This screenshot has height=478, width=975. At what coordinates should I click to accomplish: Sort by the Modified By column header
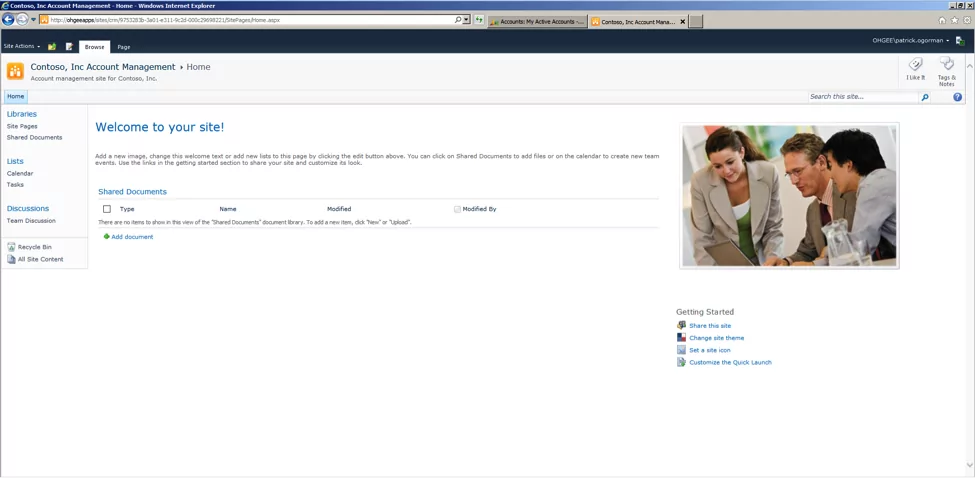click(x=479, y=209)
